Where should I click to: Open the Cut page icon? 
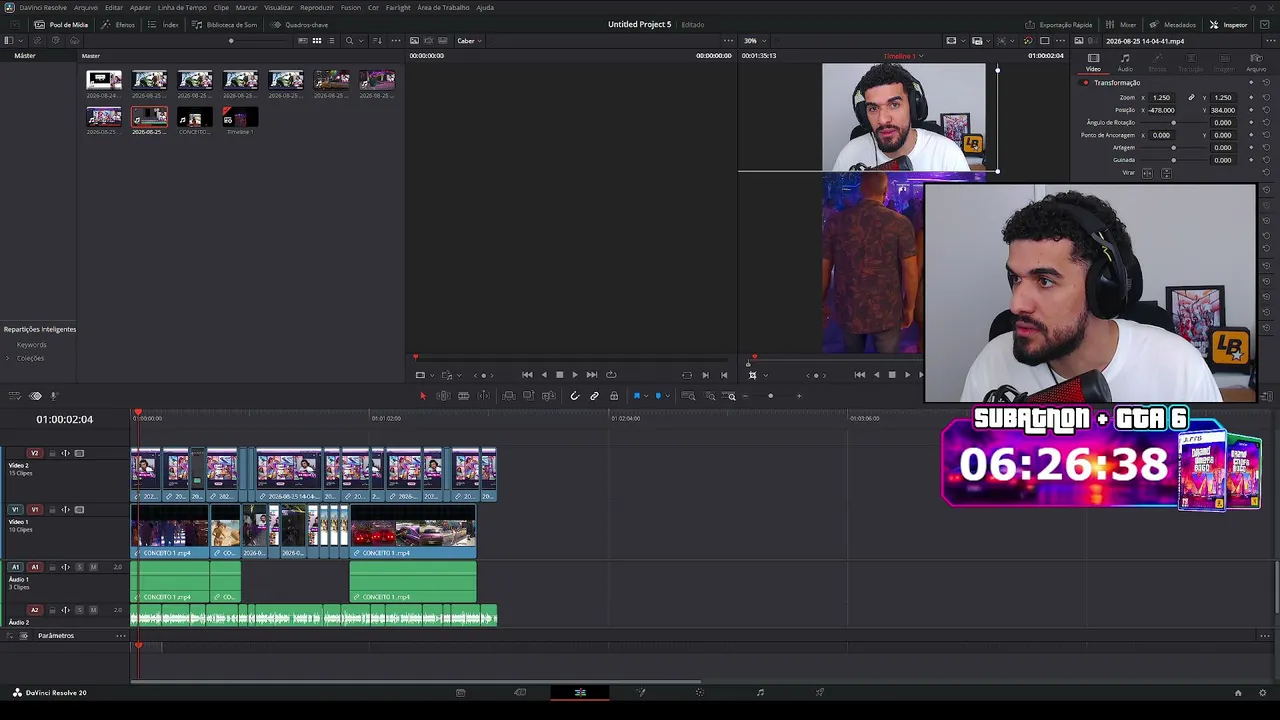(520, 692)
